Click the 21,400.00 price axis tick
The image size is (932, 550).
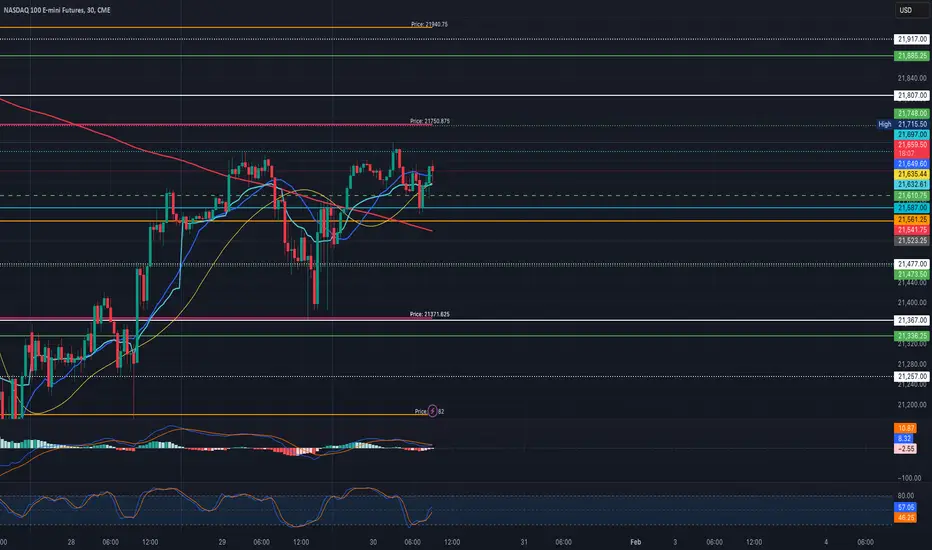point(912,303)
